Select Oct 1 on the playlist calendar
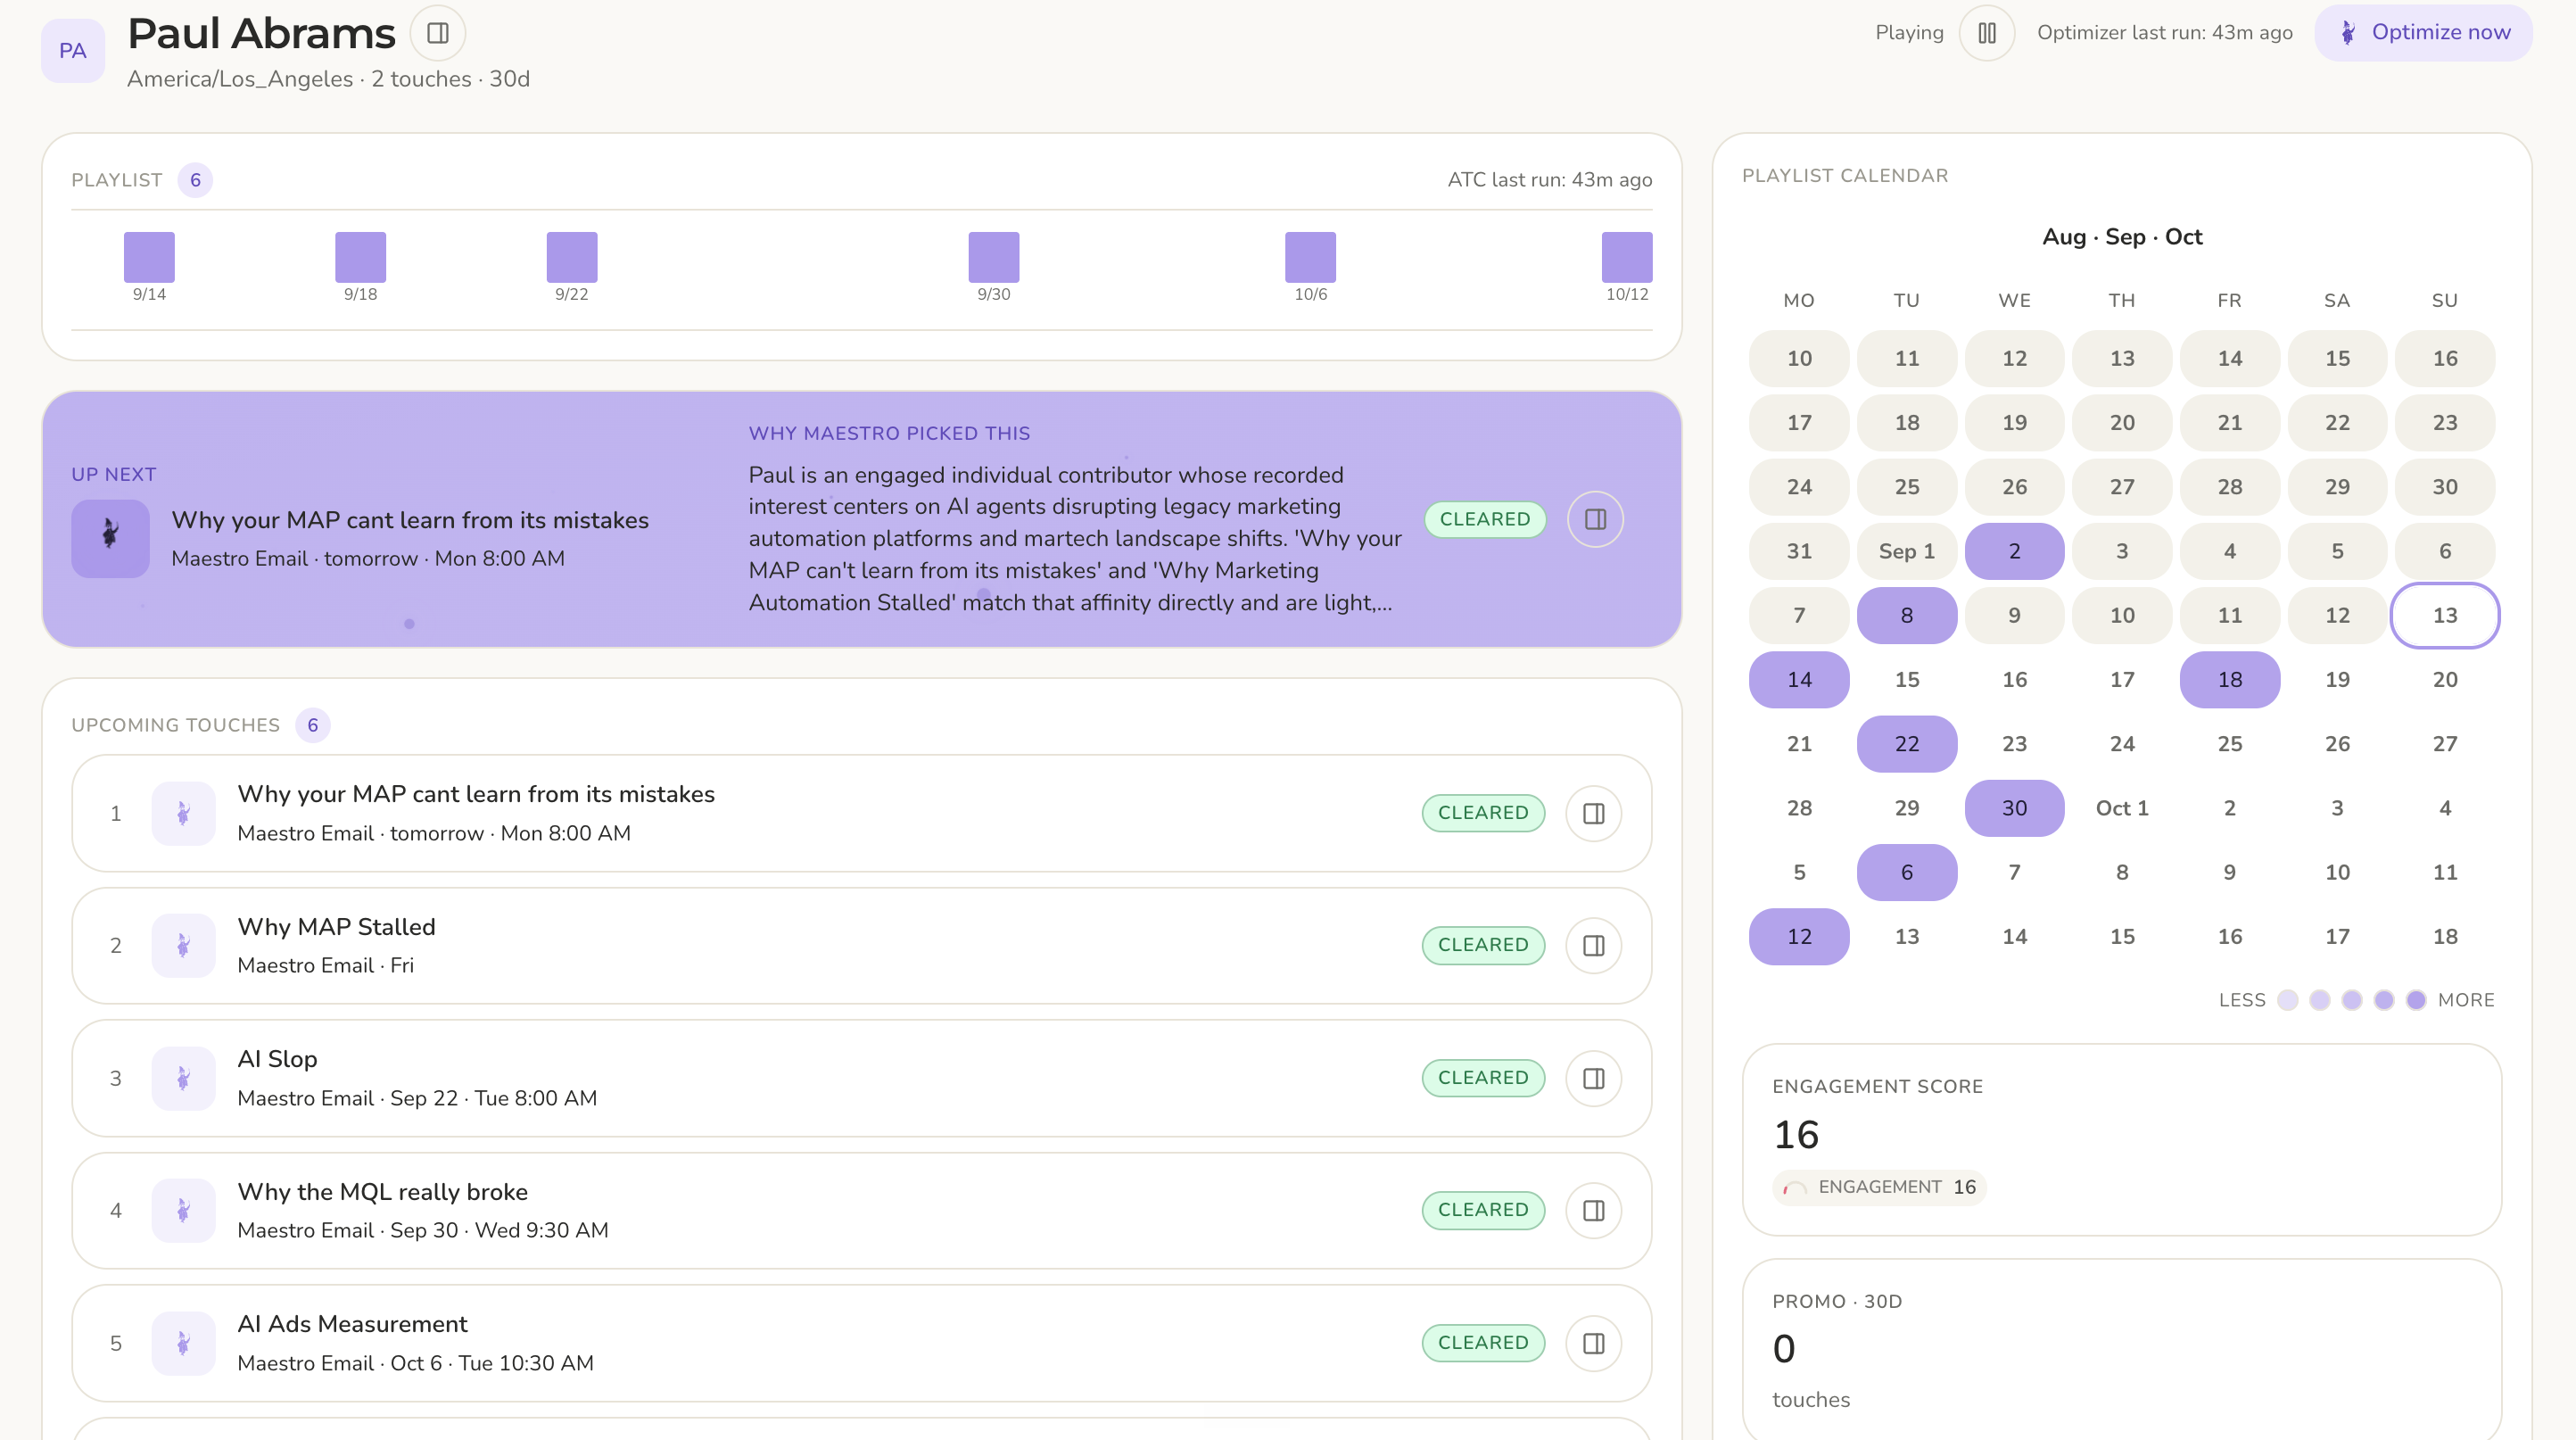This screenshot has width=2576, height=1440. click(x=2122, y=808)
